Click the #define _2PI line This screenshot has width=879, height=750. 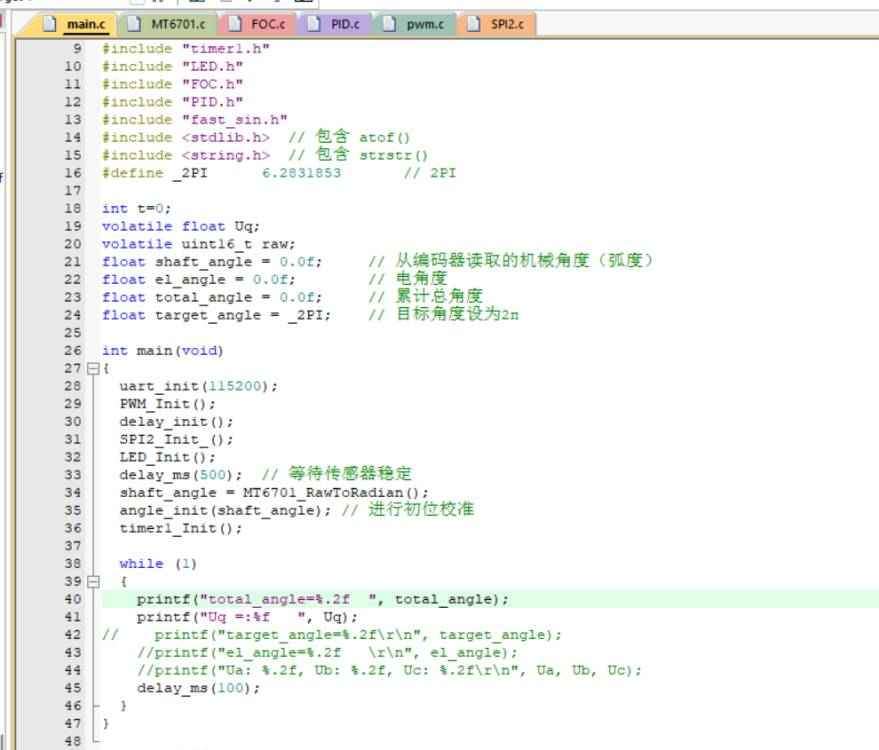point(221,173)
